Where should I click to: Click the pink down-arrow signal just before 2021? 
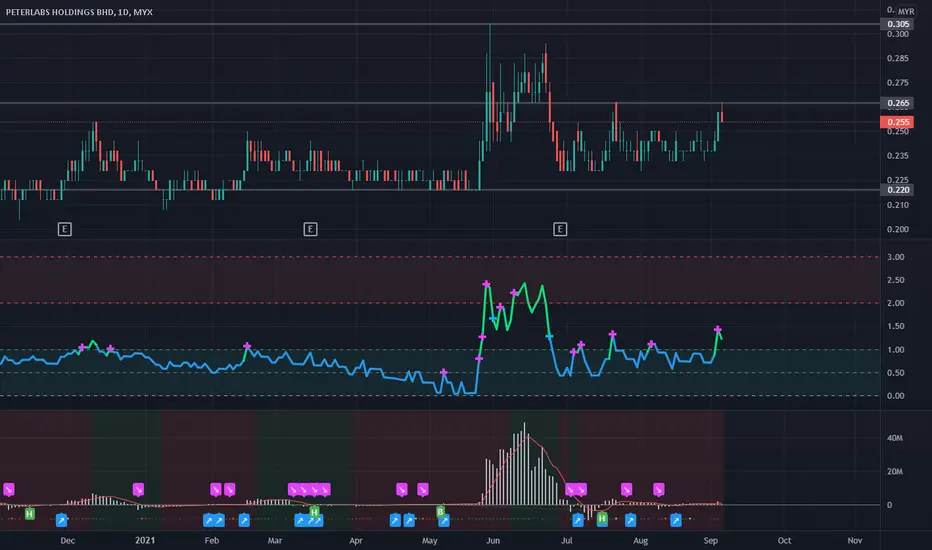[x=138, y=489]
